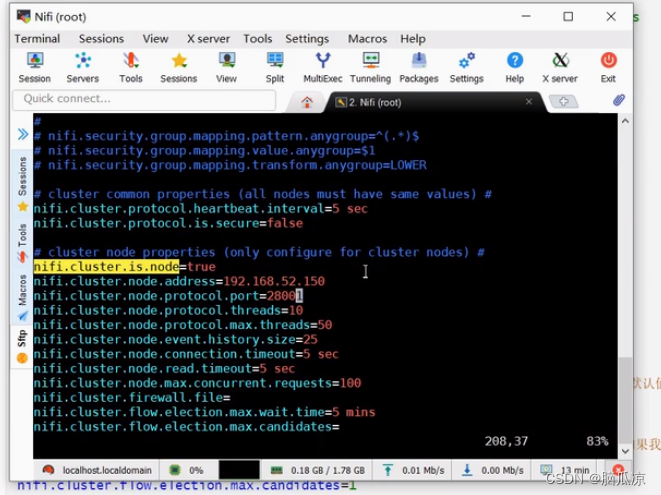Minimize the Nifi (root) window

tap(526, 16)
